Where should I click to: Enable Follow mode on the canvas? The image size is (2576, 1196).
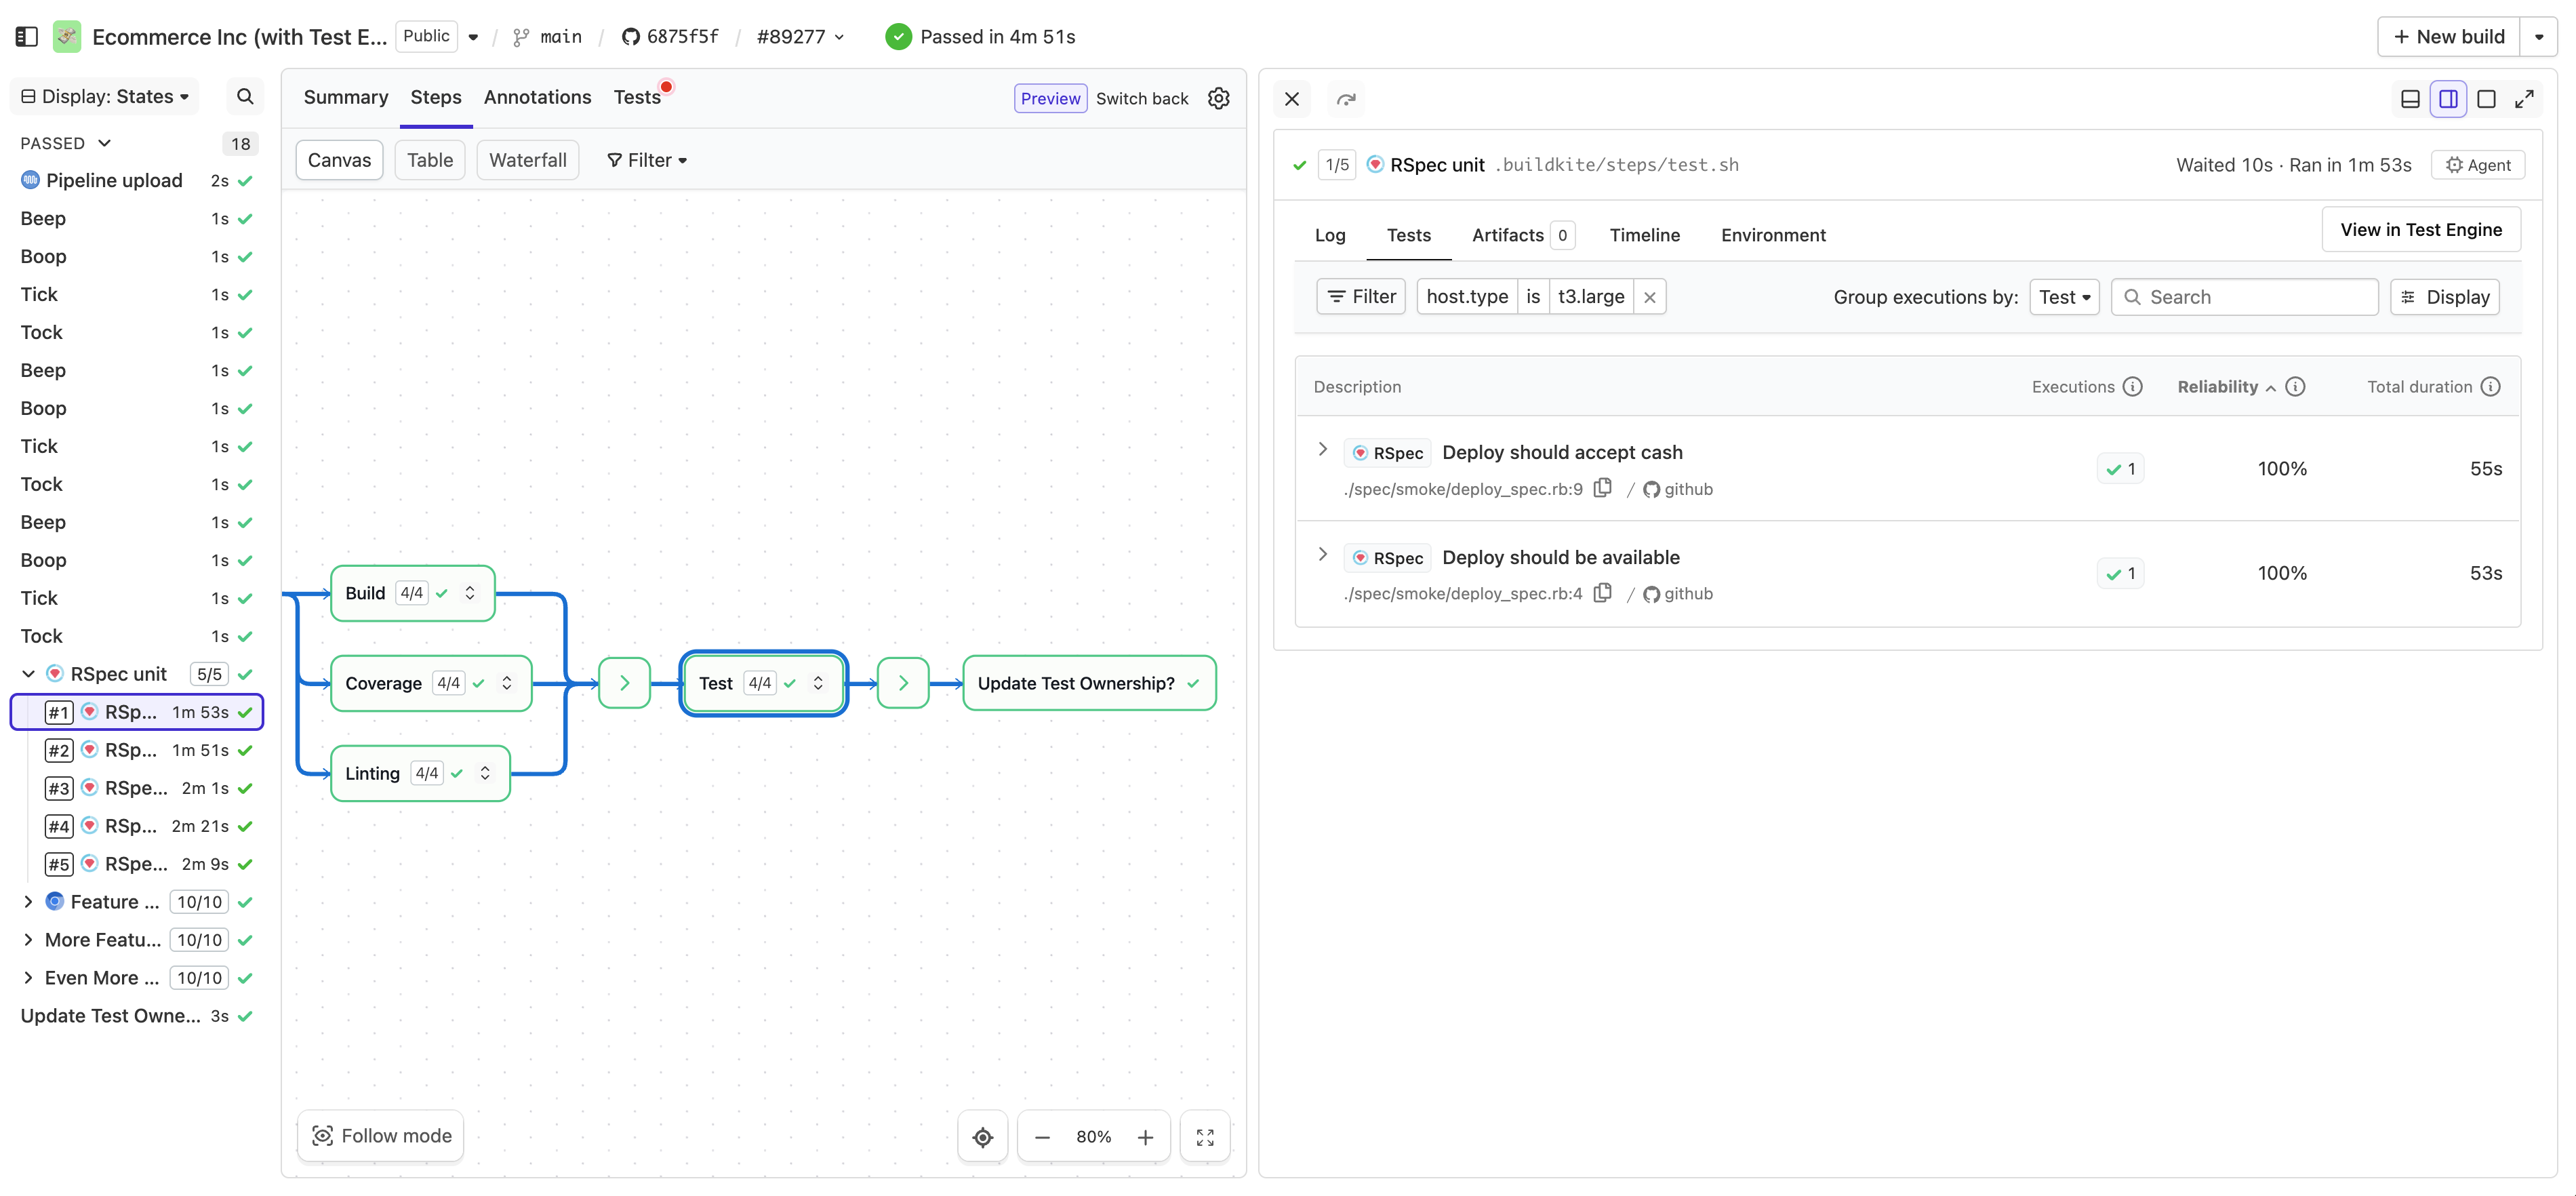(380, 1135)
